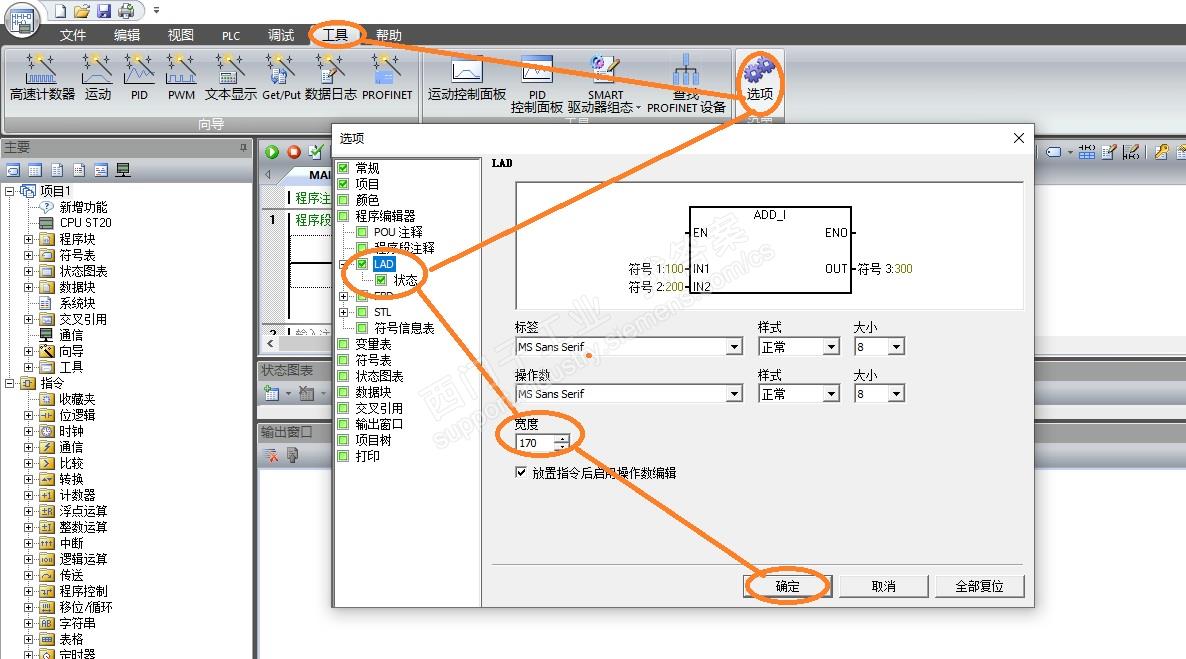Click the new project icon

[x=61, y=11]
